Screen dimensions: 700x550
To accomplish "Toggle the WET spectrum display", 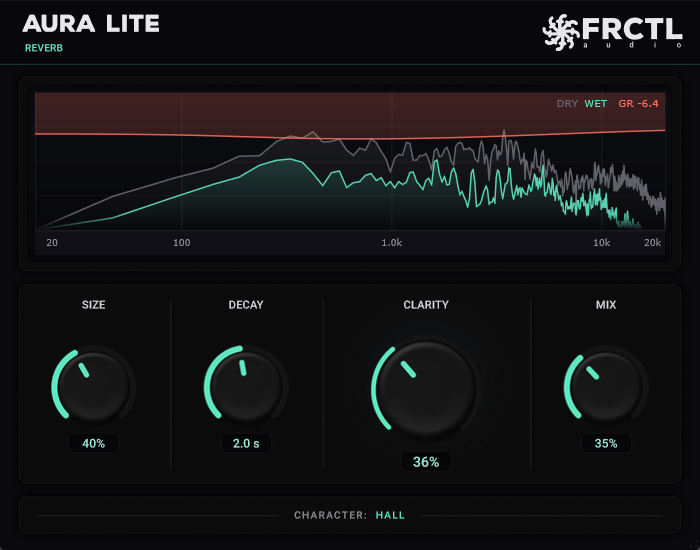I will coord(596,104).
